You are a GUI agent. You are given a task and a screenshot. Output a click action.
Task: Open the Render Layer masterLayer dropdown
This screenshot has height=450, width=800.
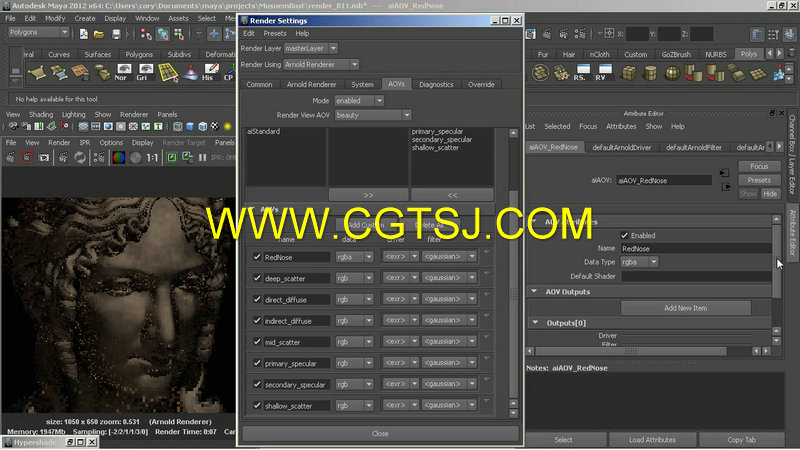tap(311, 48)
